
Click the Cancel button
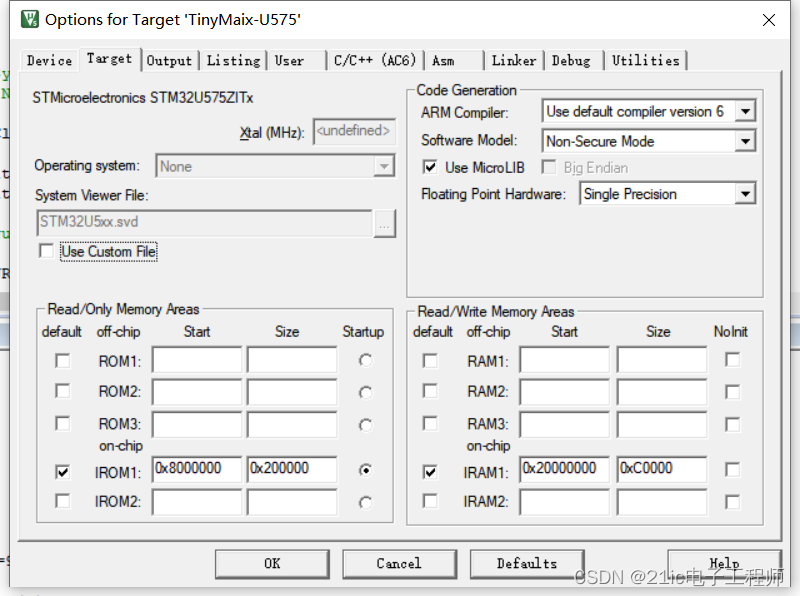399,563
